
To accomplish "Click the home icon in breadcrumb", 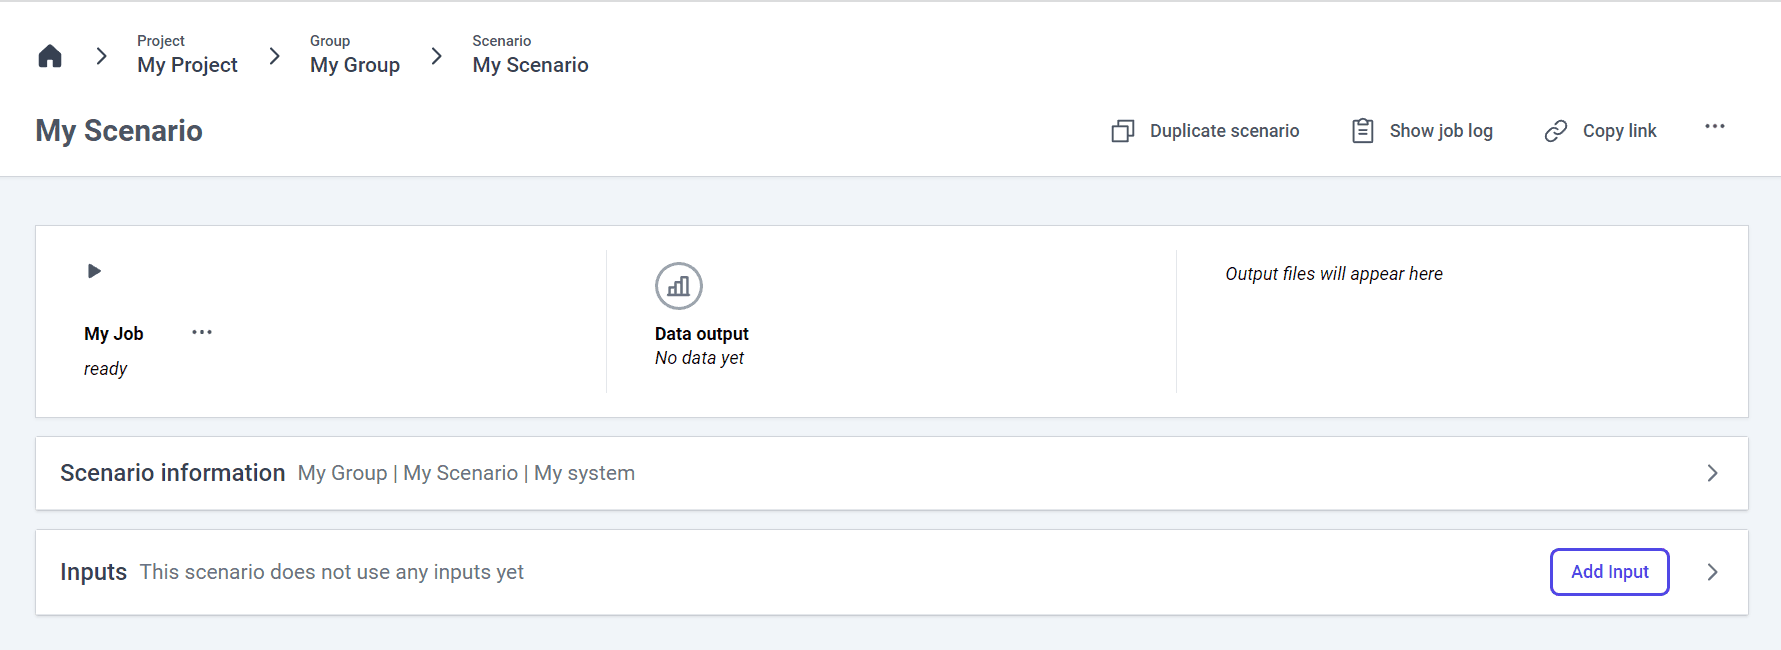I will coord(50,56).
